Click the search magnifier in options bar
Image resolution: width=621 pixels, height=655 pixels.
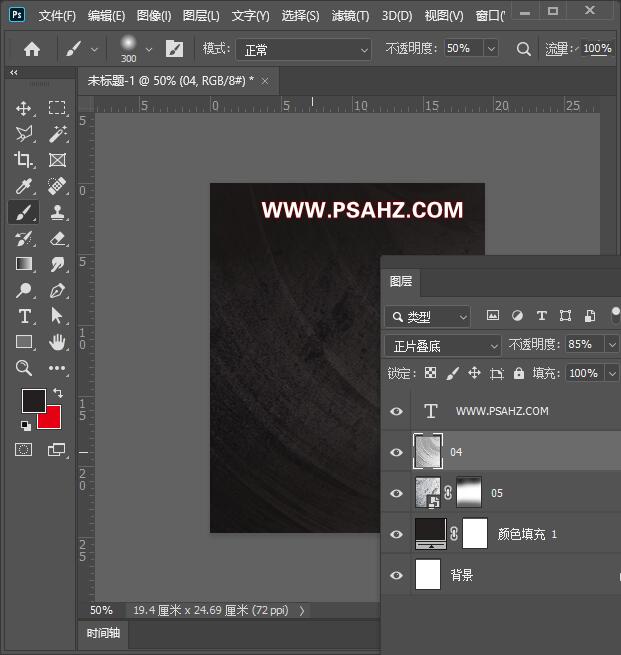click(523, 49)
